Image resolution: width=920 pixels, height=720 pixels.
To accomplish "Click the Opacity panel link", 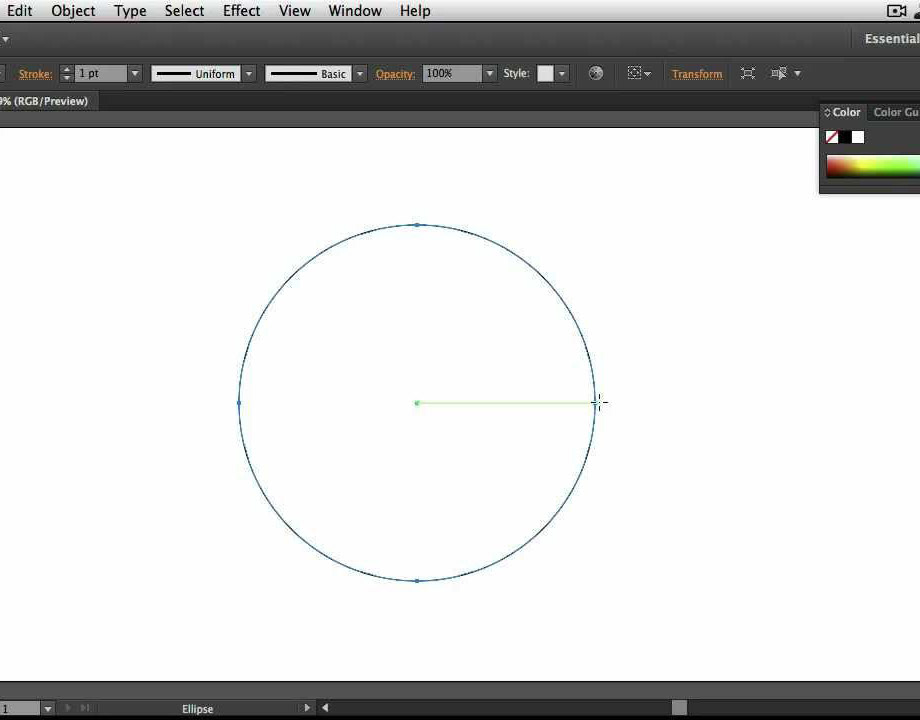I will [x=395, y=74].
